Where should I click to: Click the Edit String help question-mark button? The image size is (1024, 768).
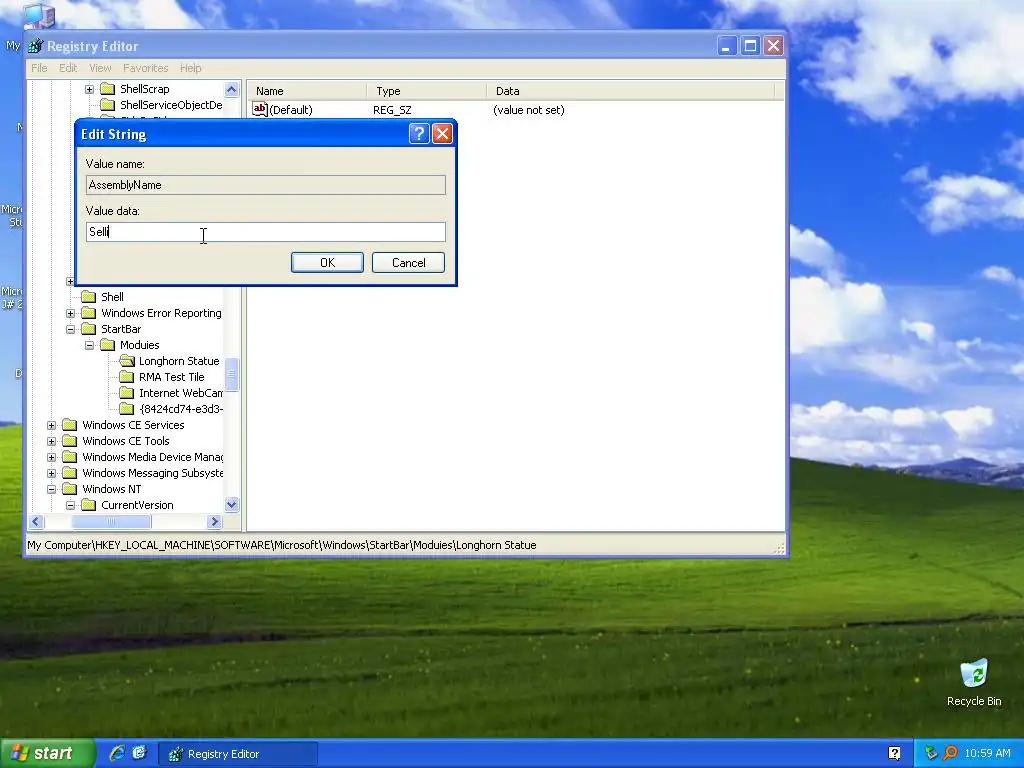(419, 134)
